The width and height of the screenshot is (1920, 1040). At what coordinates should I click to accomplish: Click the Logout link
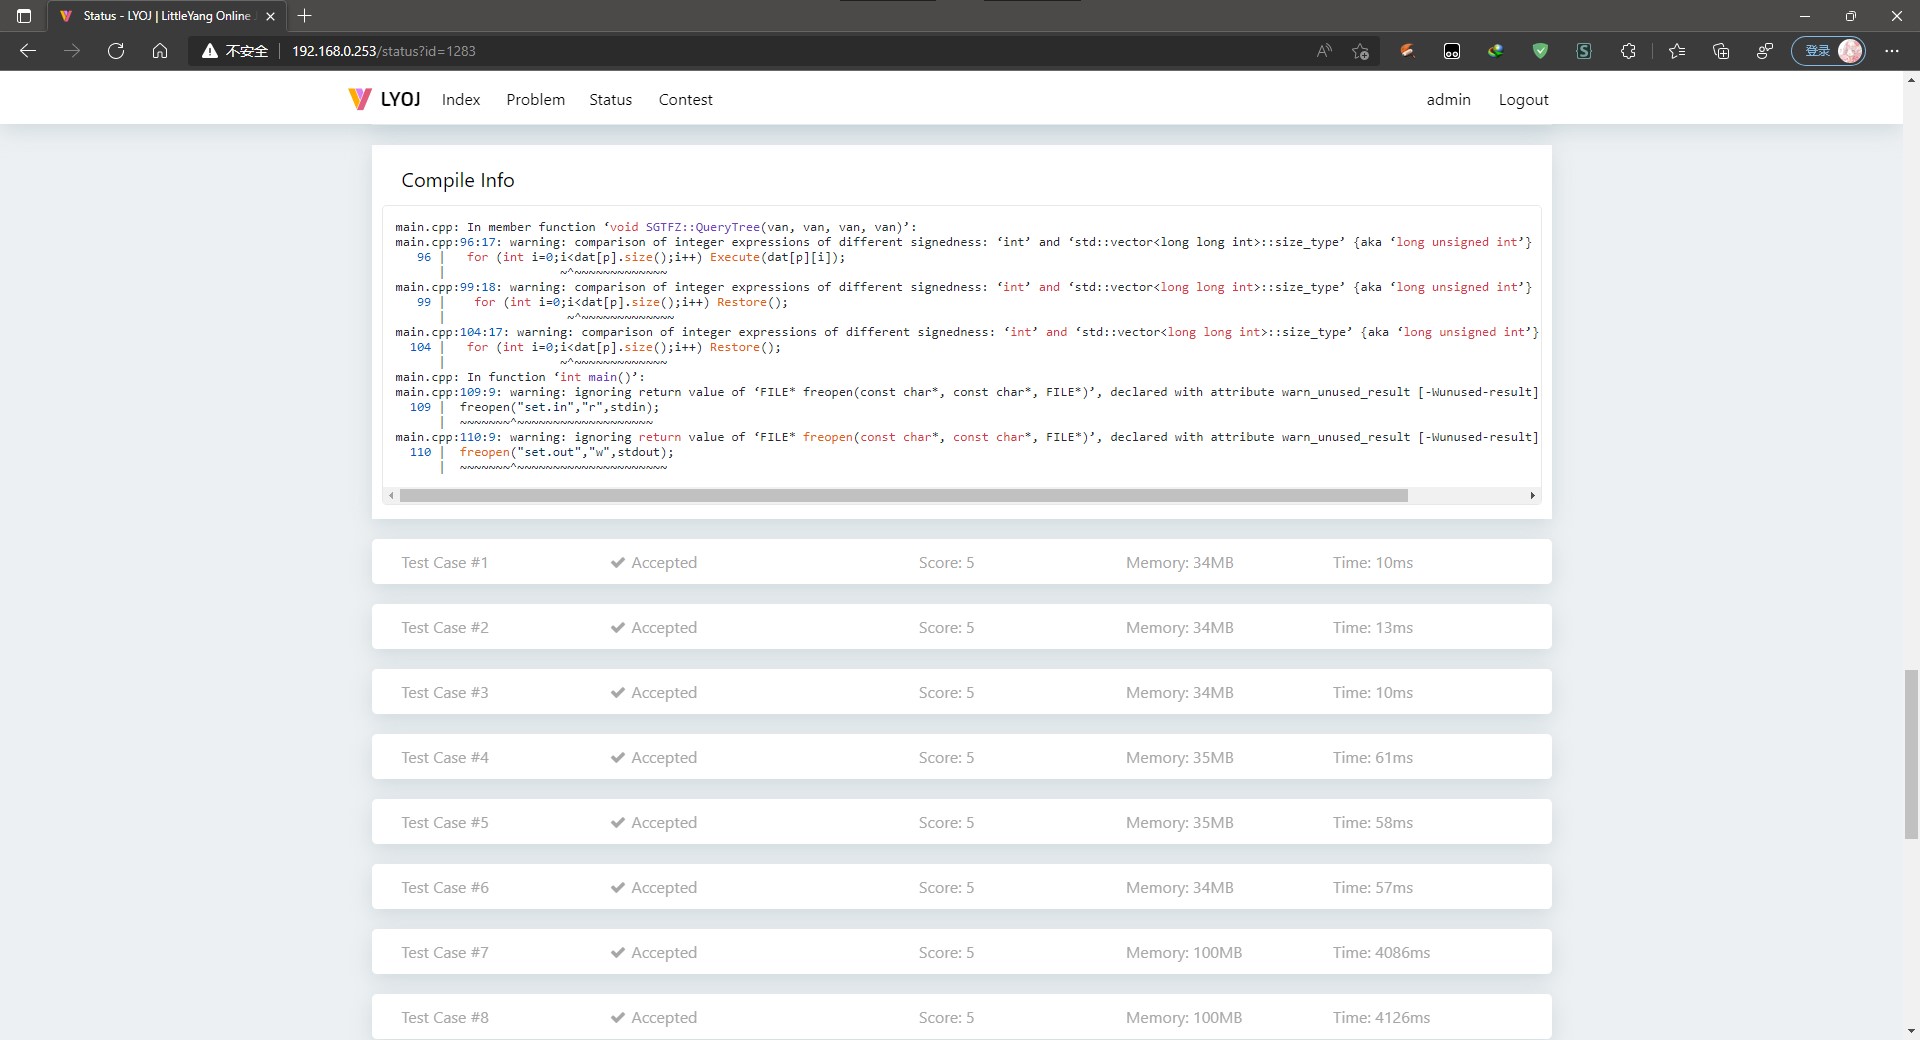click(x=1523, y=99)
